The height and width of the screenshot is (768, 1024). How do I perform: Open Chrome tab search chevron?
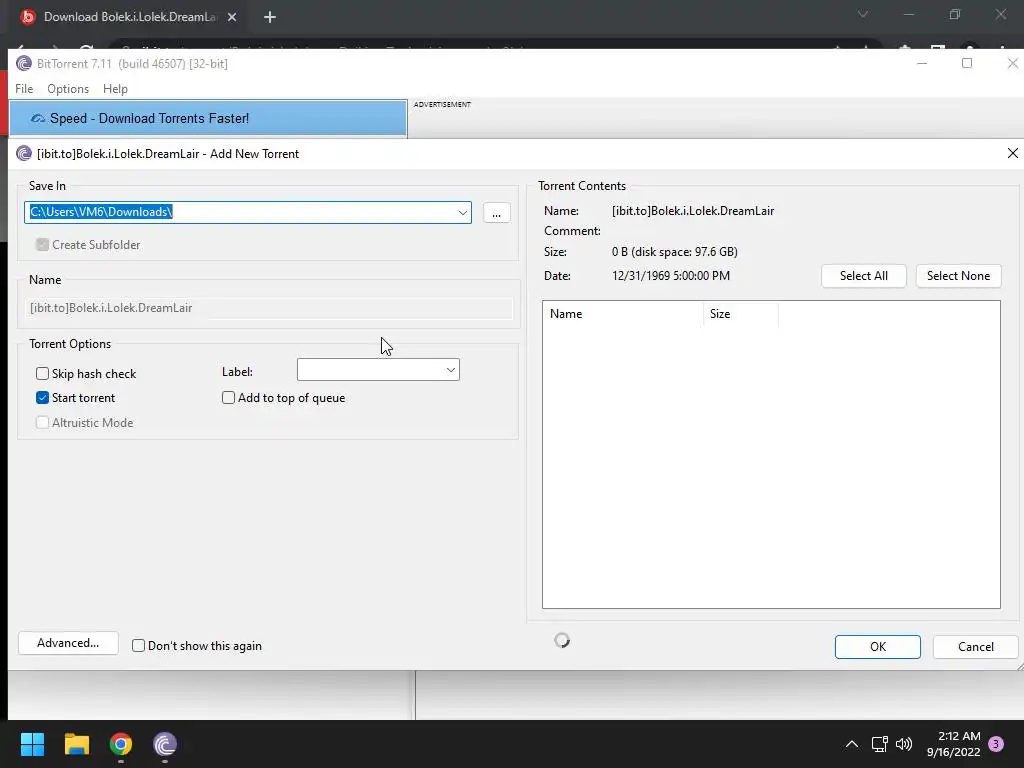[863, 14]
